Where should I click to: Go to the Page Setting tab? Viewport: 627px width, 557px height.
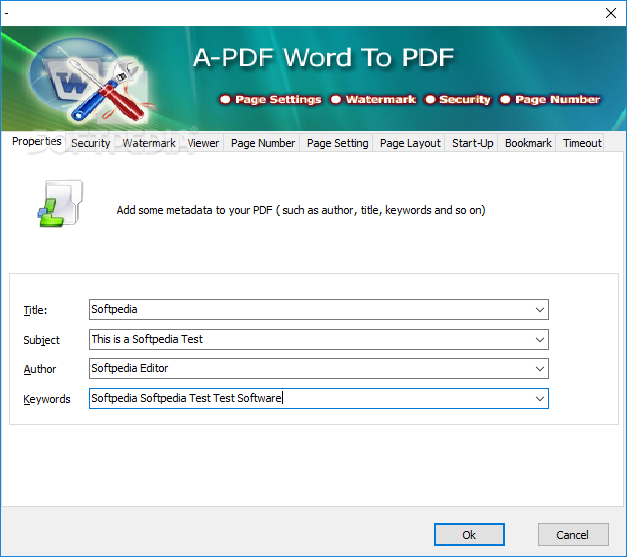[x=337, y=143]
